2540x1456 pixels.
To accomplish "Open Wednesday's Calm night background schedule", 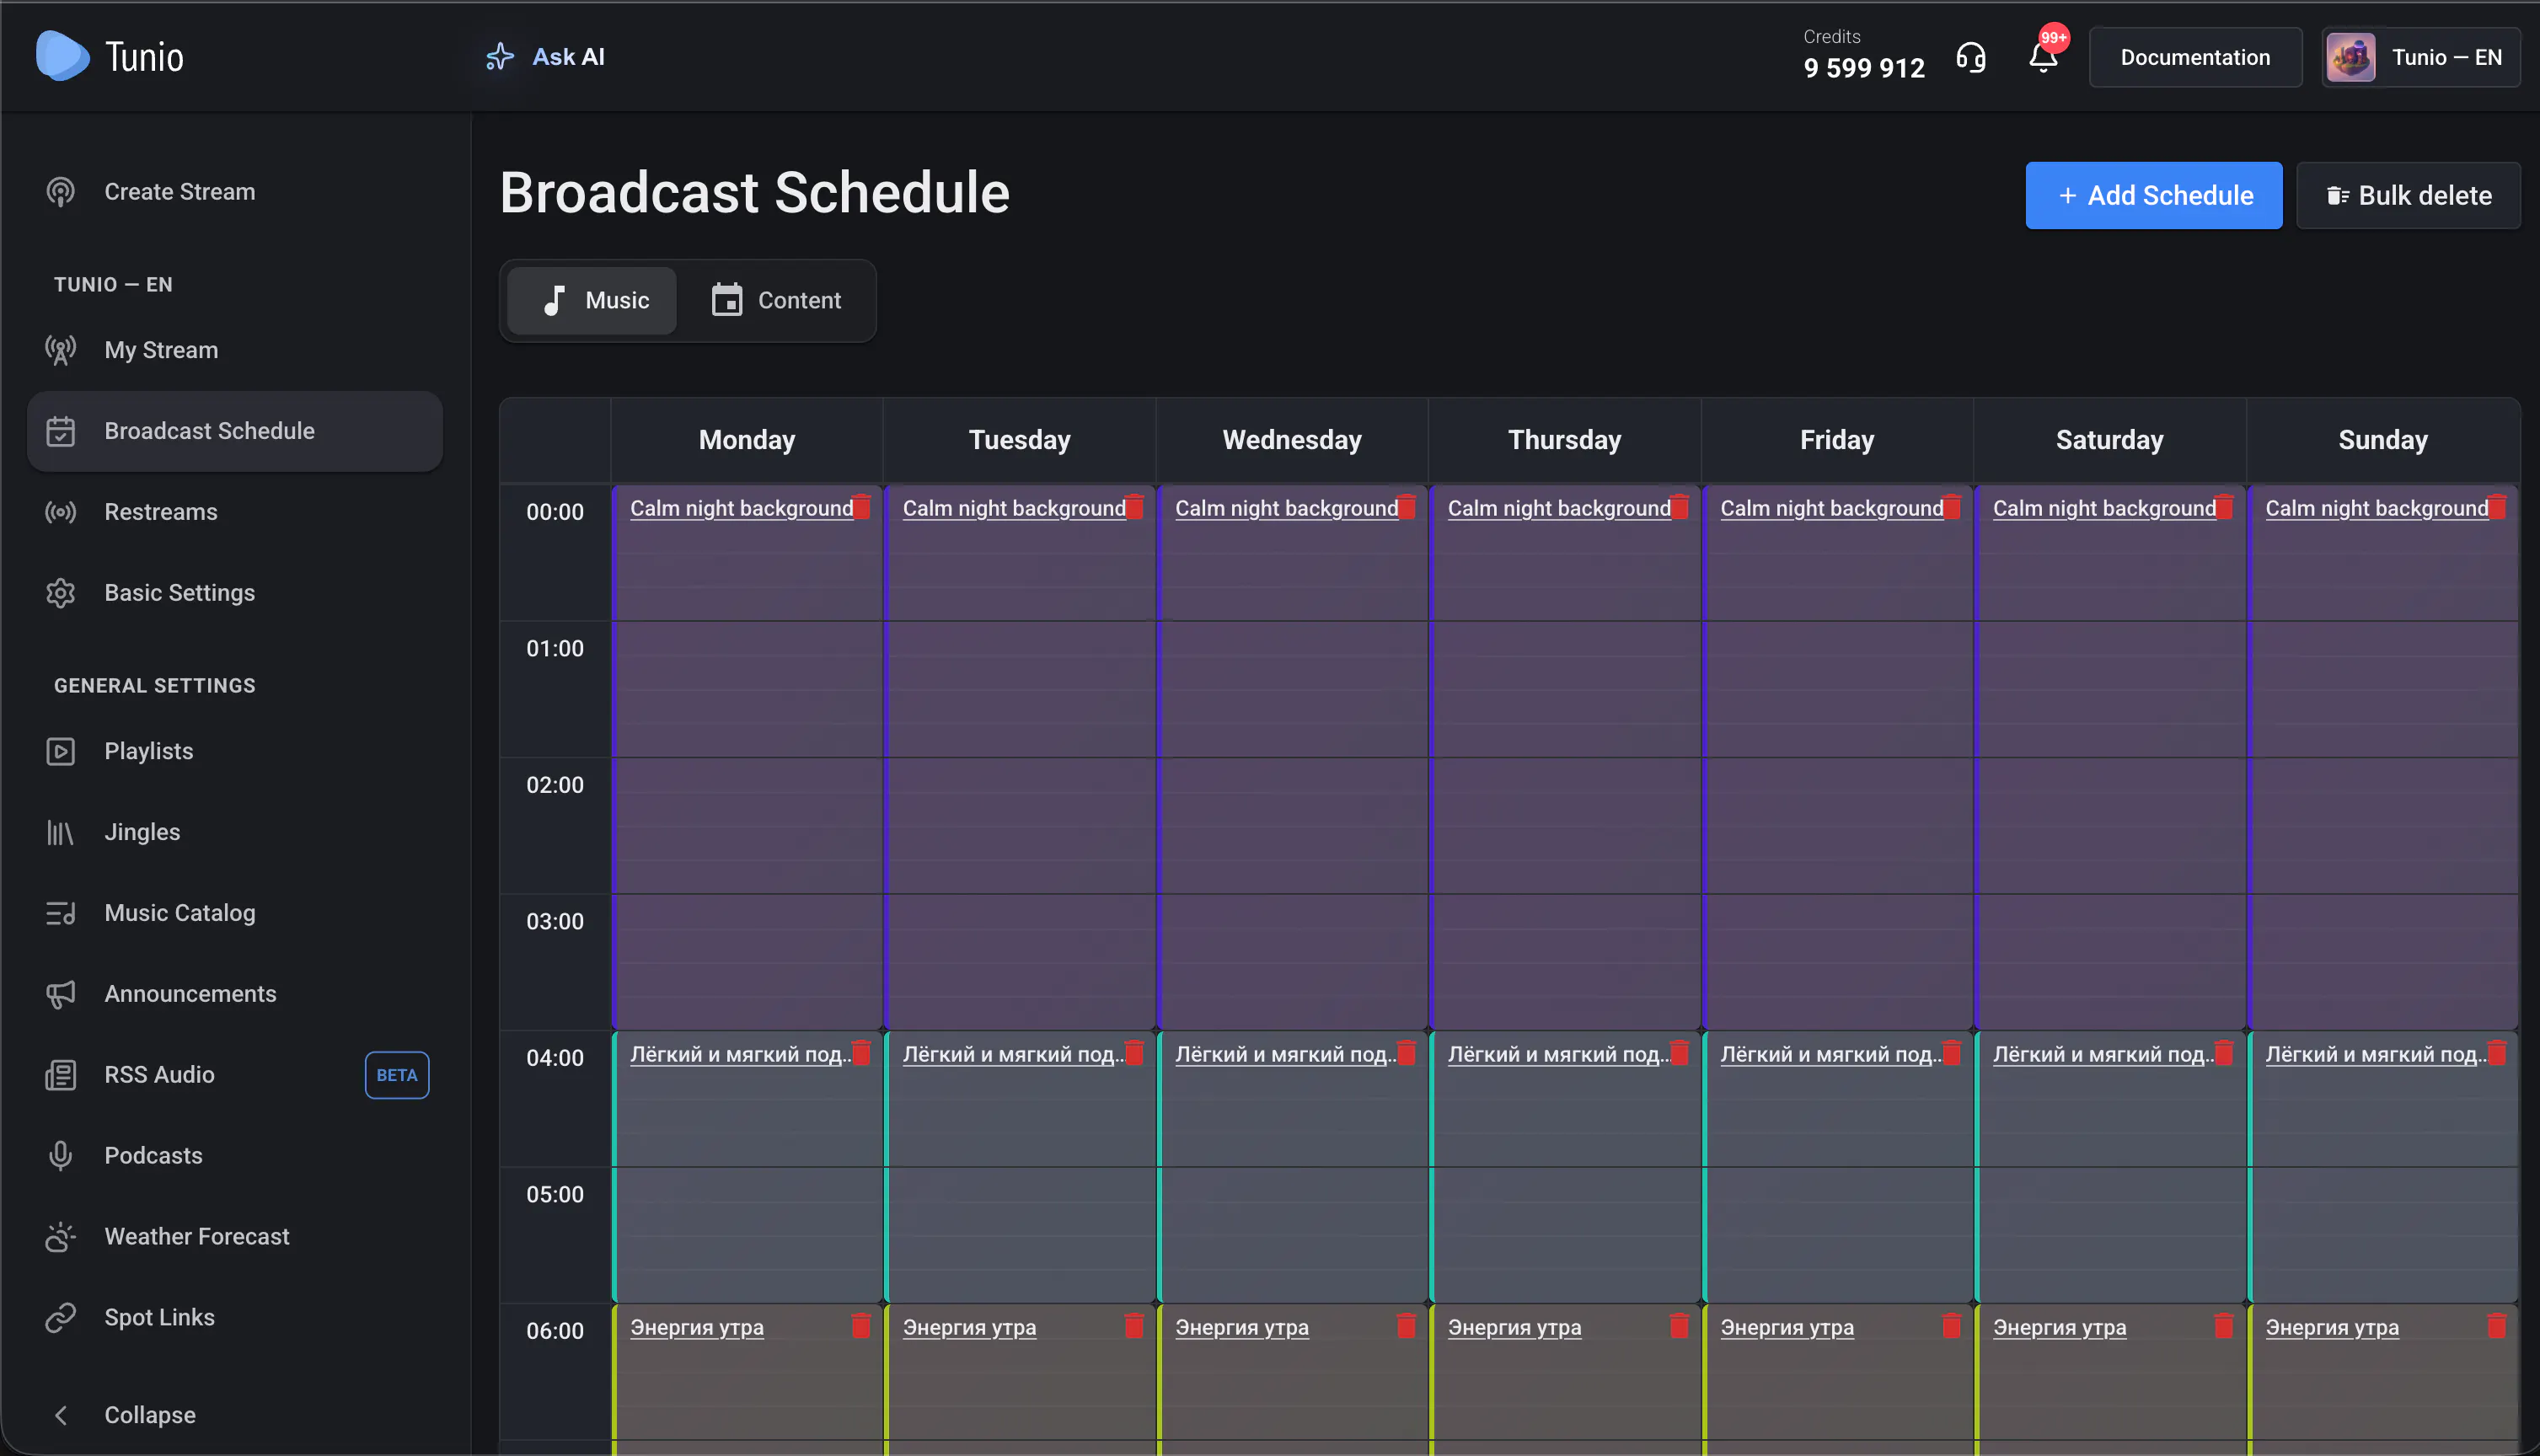I will point(1286,508).
